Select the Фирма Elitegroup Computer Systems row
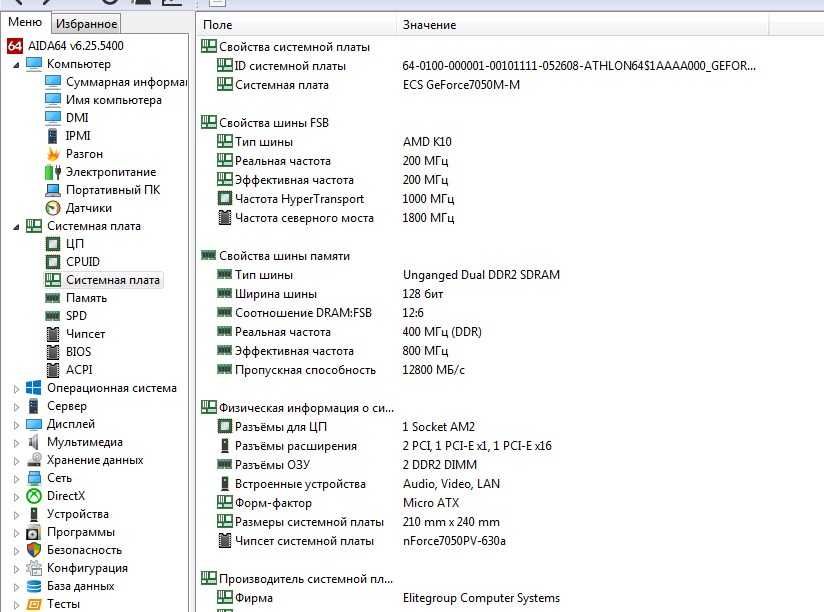Image resolution: width=824 pixels, height=612 pixels. (x=388, y=598)
